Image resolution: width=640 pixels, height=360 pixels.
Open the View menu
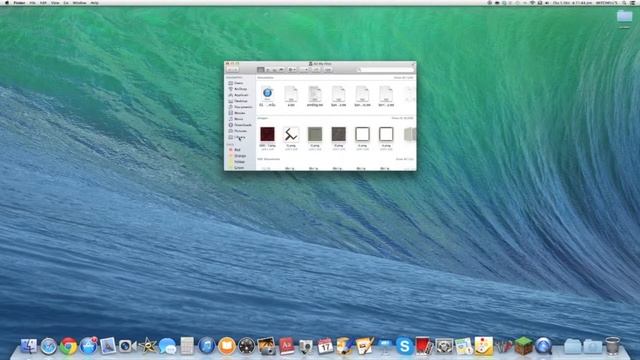point(55,3)
